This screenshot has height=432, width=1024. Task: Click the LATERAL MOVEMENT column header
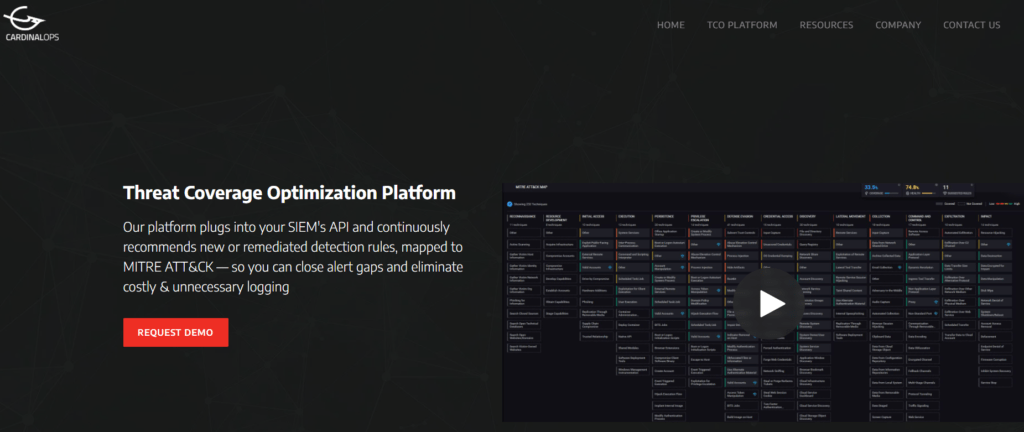(x=850, y=216)
